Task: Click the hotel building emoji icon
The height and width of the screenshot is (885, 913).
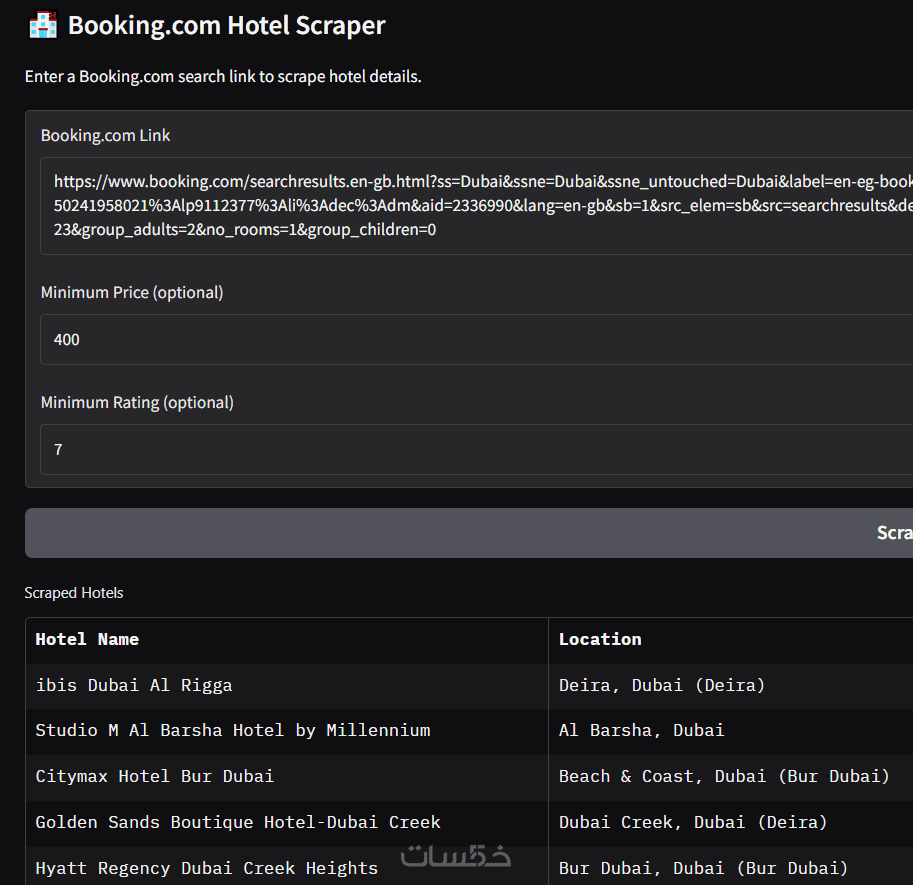Action: coord(43,25)
